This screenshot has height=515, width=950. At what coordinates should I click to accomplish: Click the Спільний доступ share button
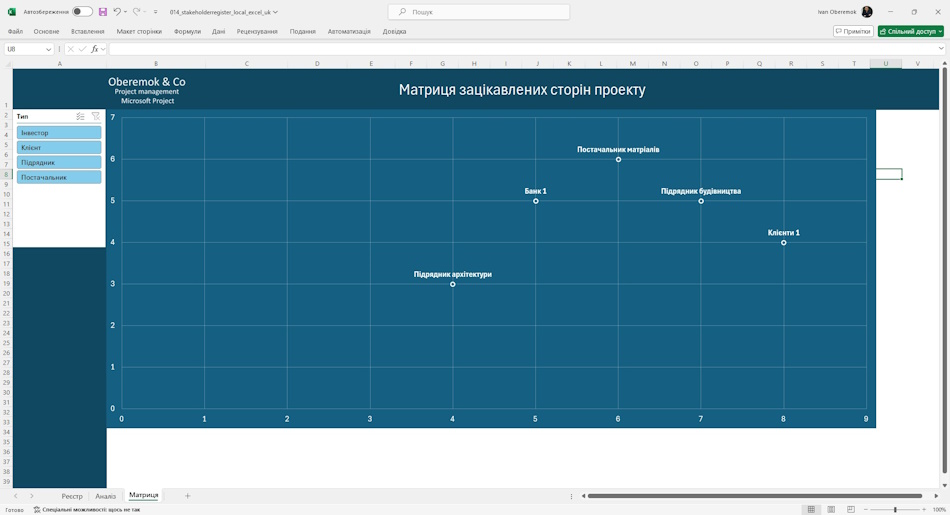tap(911, 31)
